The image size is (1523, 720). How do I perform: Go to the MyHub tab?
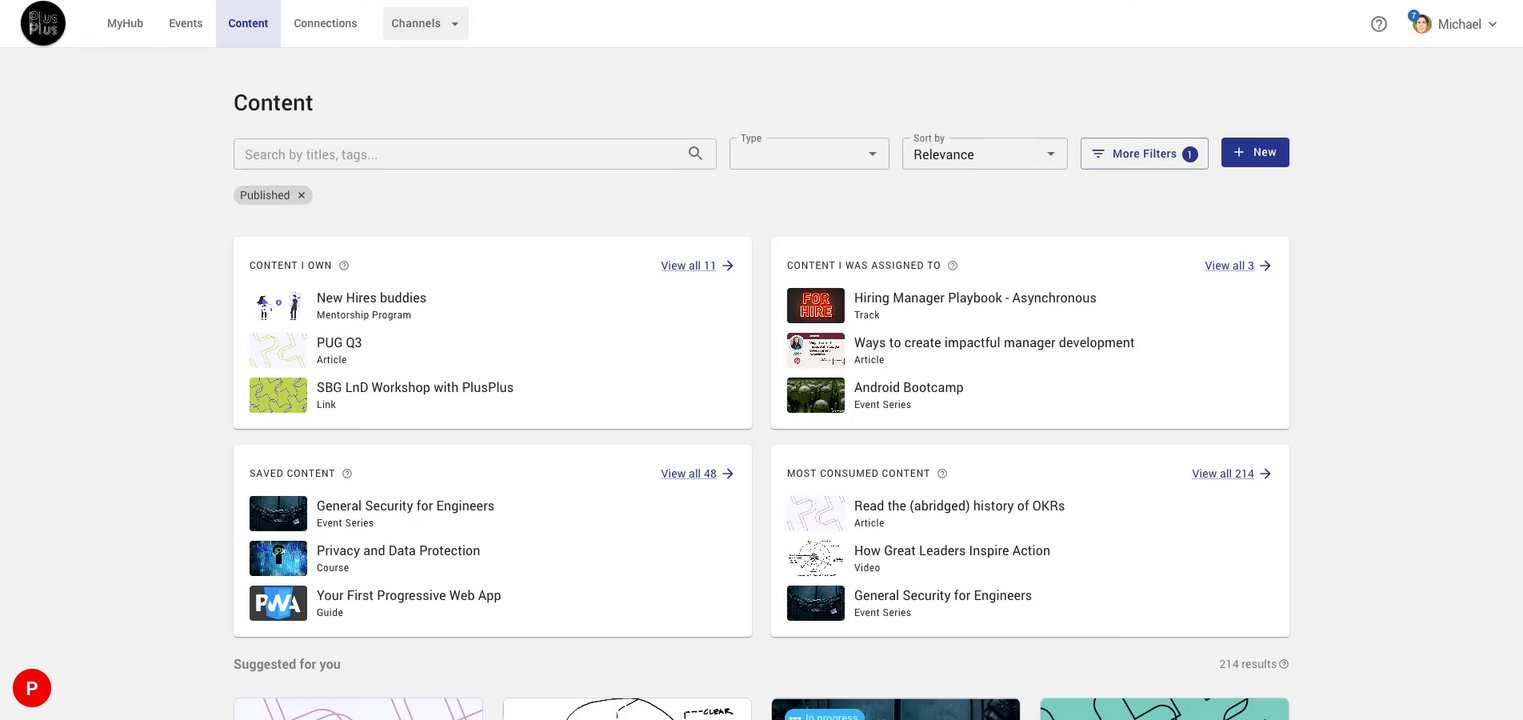click(125, 24)
